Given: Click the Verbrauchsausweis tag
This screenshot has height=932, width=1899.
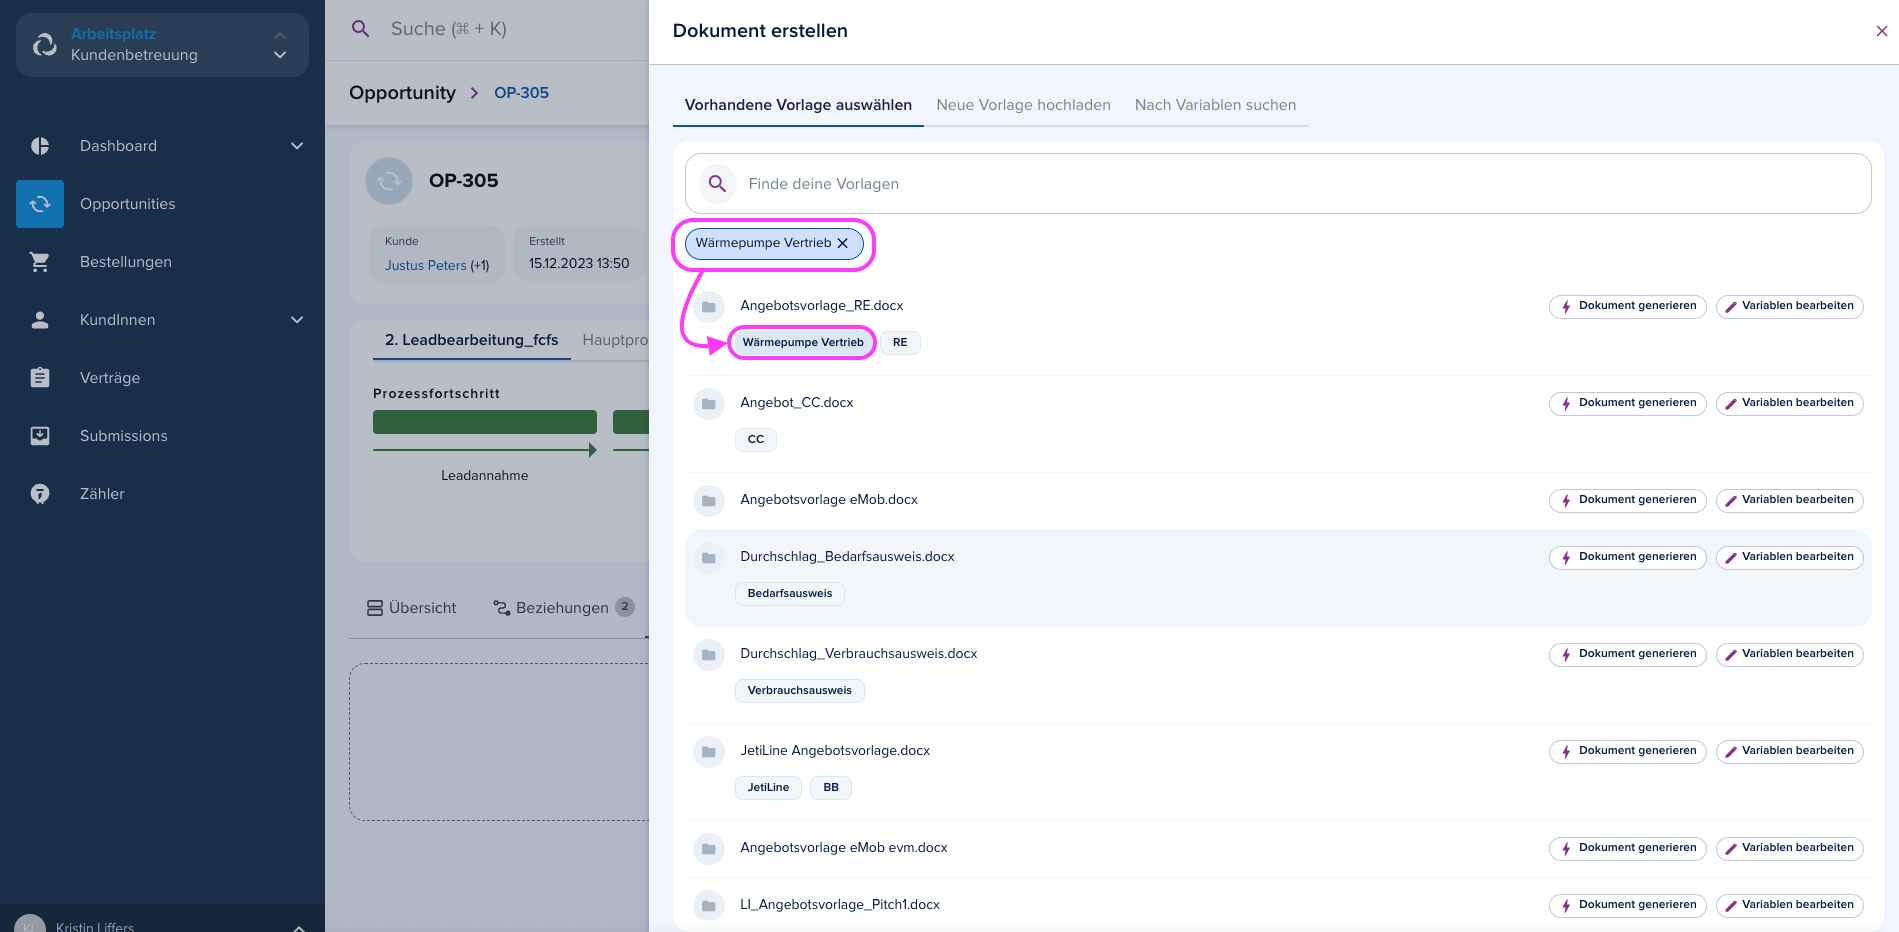Looking at the screenshot, I should [800, 691].
